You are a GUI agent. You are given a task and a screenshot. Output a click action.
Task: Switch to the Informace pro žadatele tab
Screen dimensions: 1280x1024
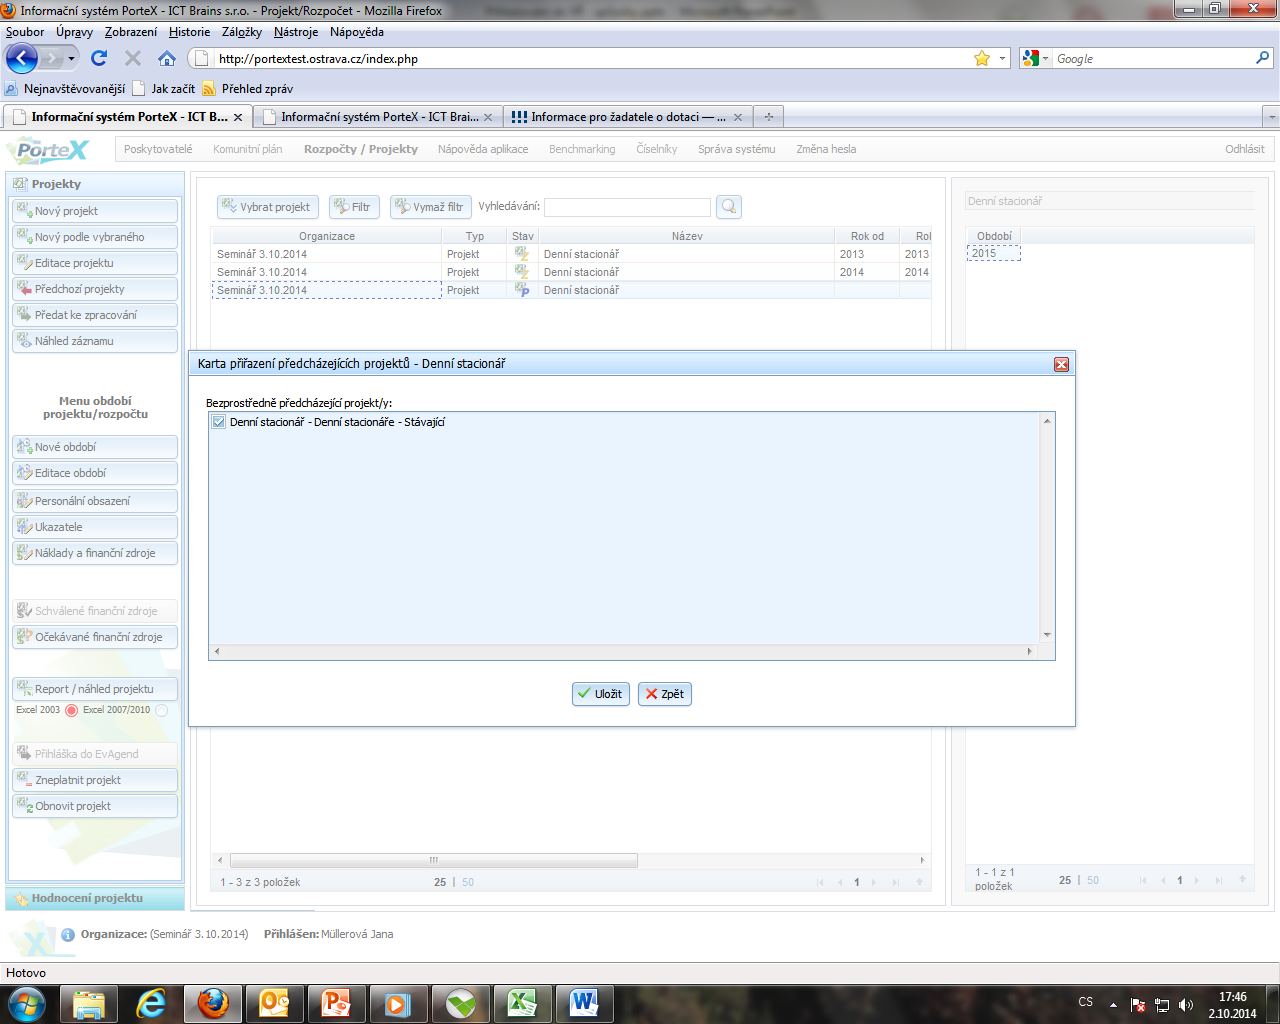point(627,117)
